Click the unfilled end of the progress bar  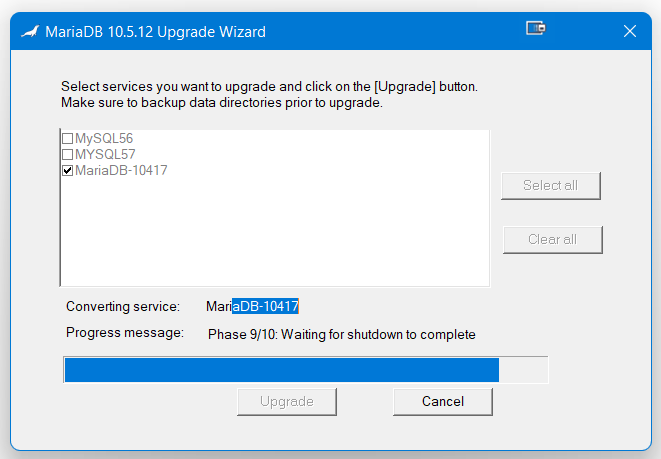click(523, 370)
